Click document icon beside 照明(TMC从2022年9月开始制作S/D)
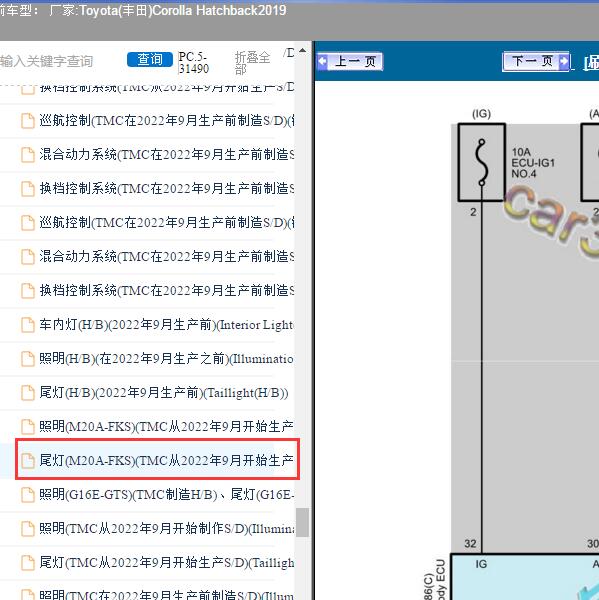Screen dimensions: 599x600 (28, 529)
